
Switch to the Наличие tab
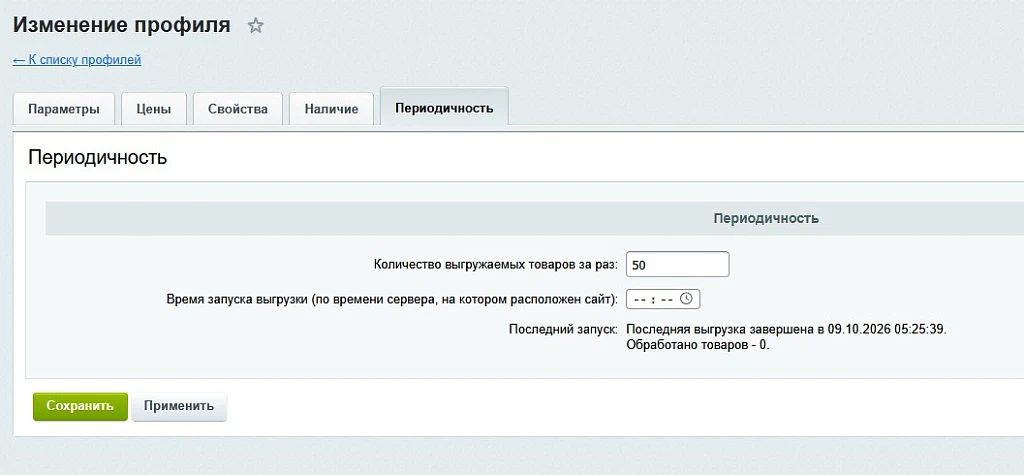pos(331,109)
